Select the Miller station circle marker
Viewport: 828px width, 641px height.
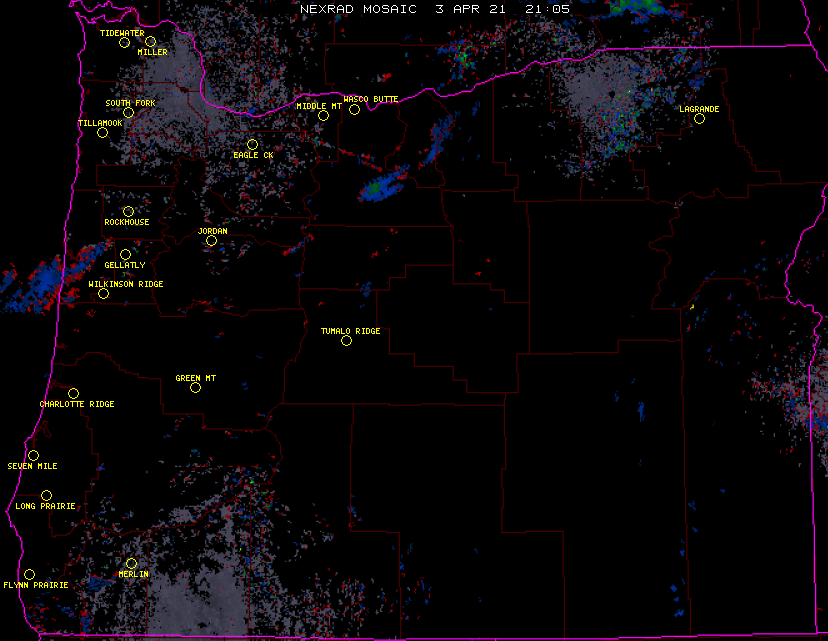tap(150, 41)
